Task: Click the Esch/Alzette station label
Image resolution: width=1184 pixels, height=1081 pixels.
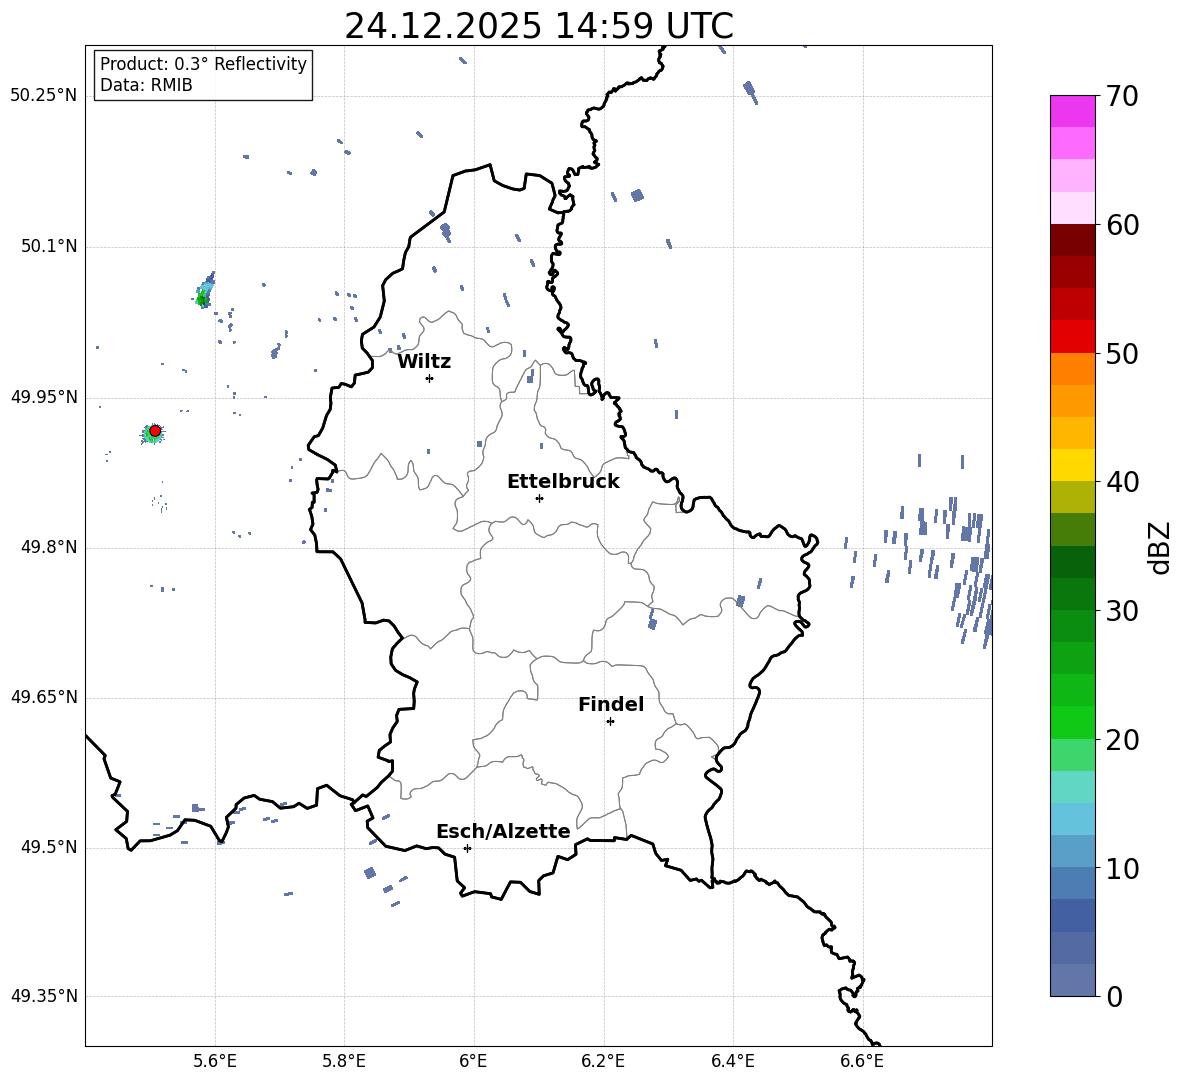Action: click(x=504, y=831)
